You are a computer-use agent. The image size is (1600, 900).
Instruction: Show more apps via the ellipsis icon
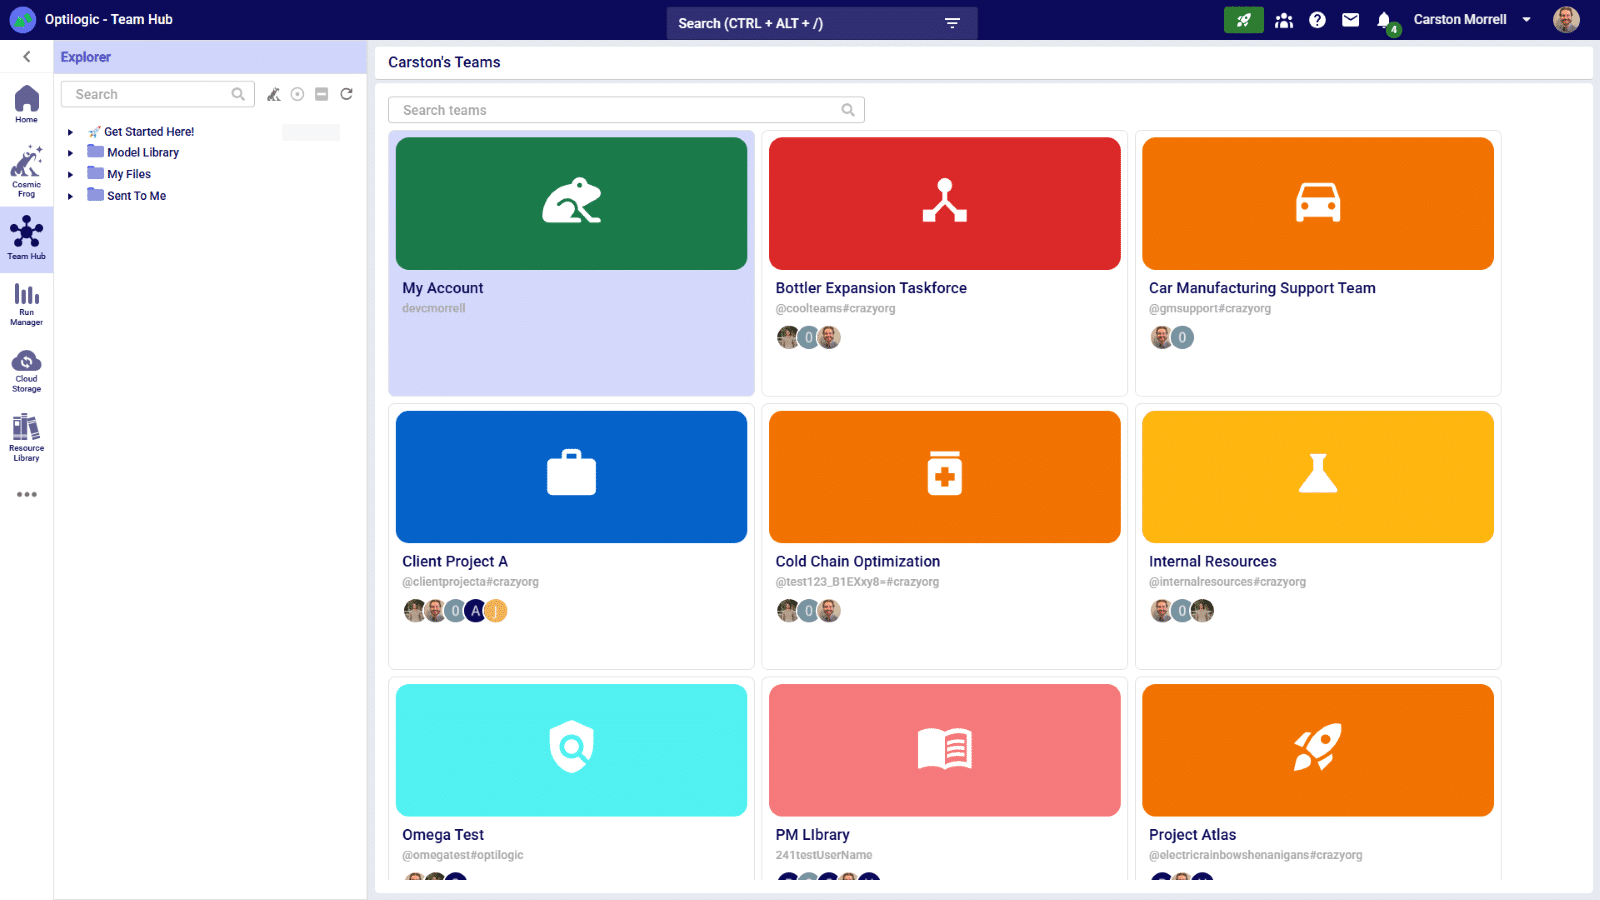tap(26, 495)
